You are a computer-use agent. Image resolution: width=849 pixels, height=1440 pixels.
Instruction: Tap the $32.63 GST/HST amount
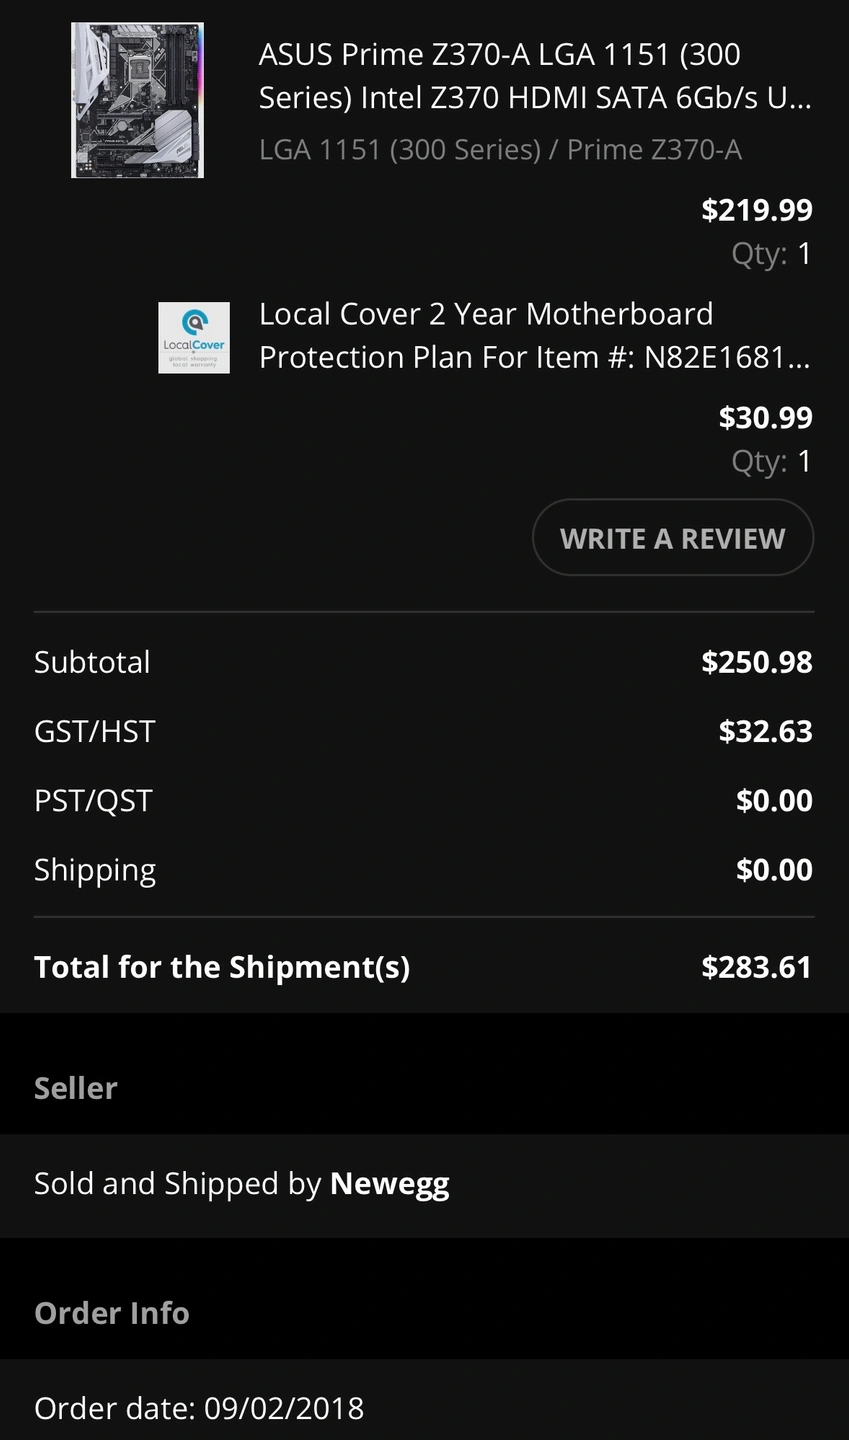[765, 731]
